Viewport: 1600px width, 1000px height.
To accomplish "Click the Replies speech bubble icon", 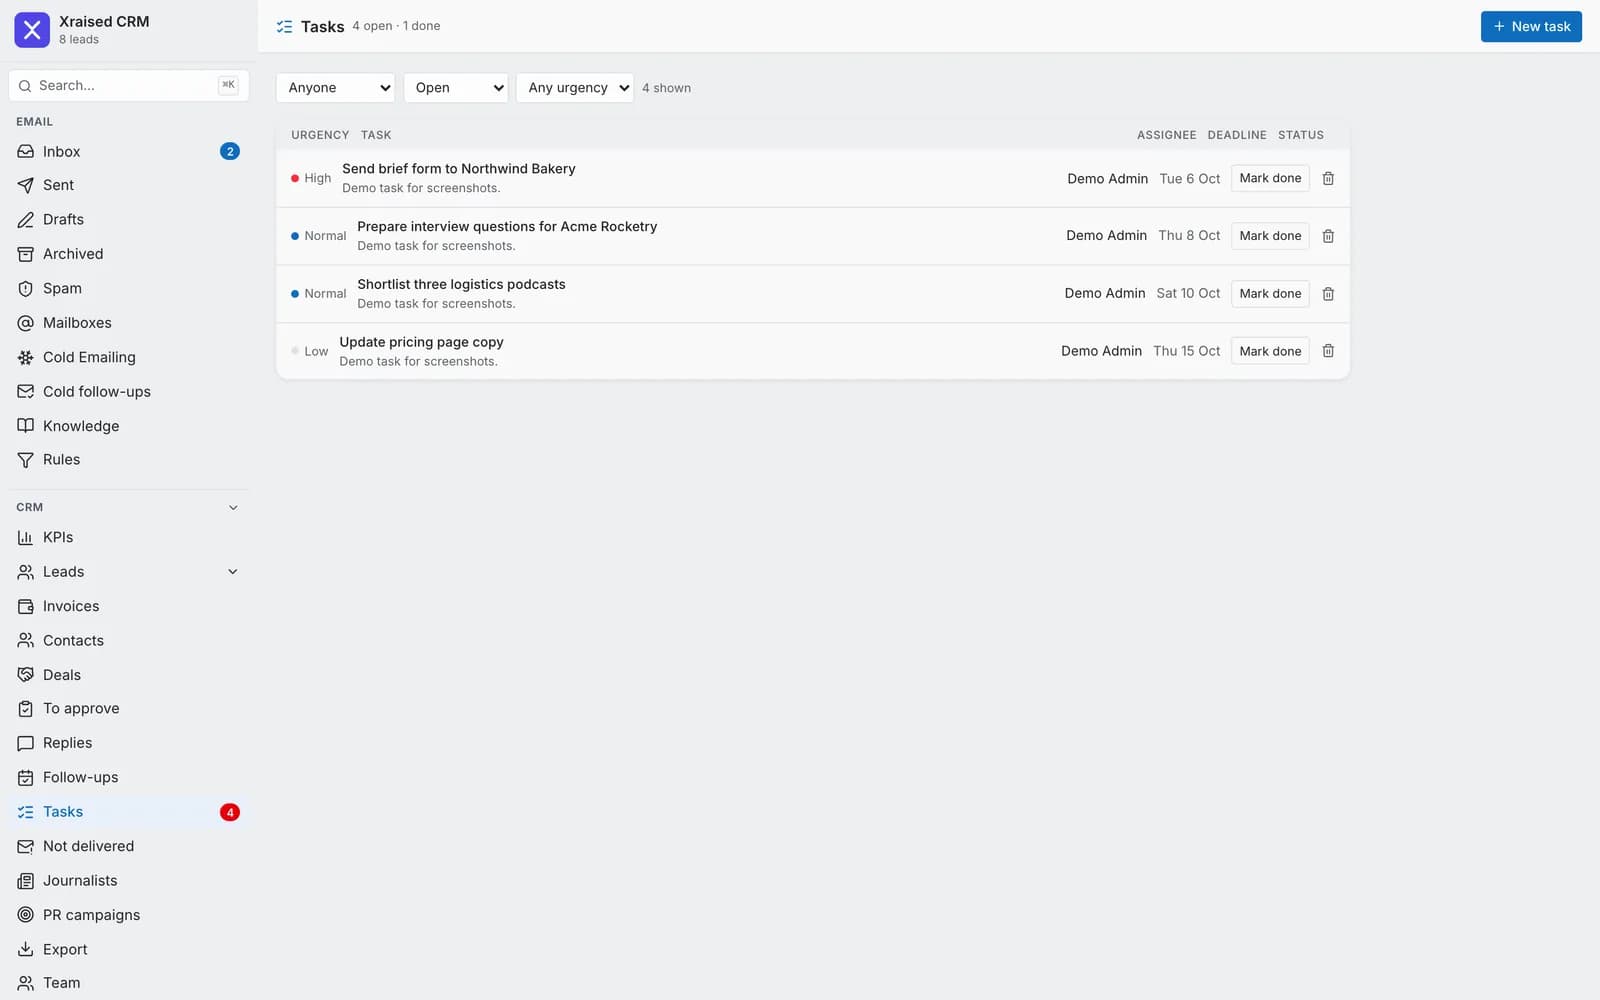I will (26, 744).
